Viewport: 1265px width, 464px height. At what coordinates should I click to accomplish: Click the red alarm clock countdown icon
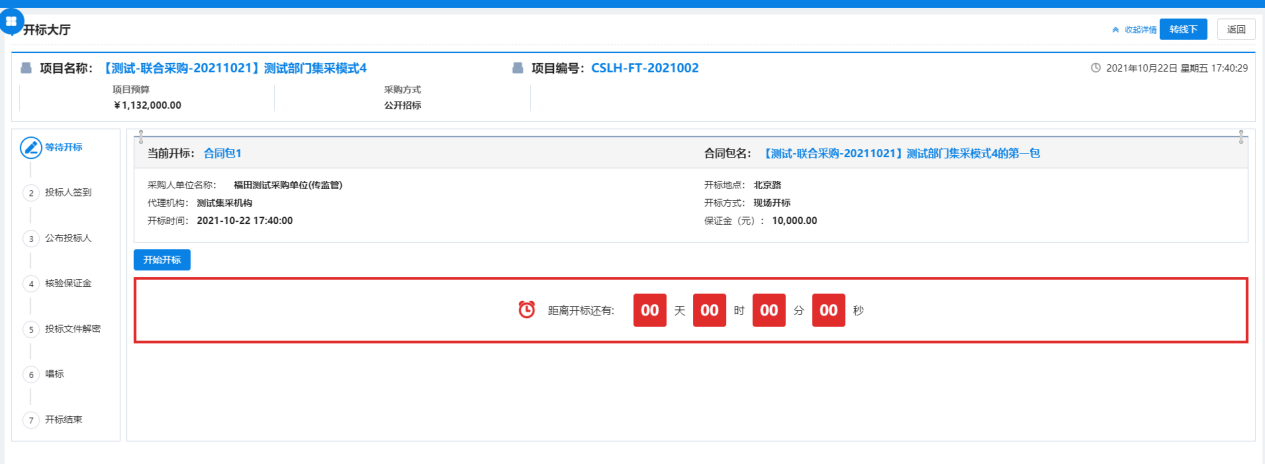[526, 310]
